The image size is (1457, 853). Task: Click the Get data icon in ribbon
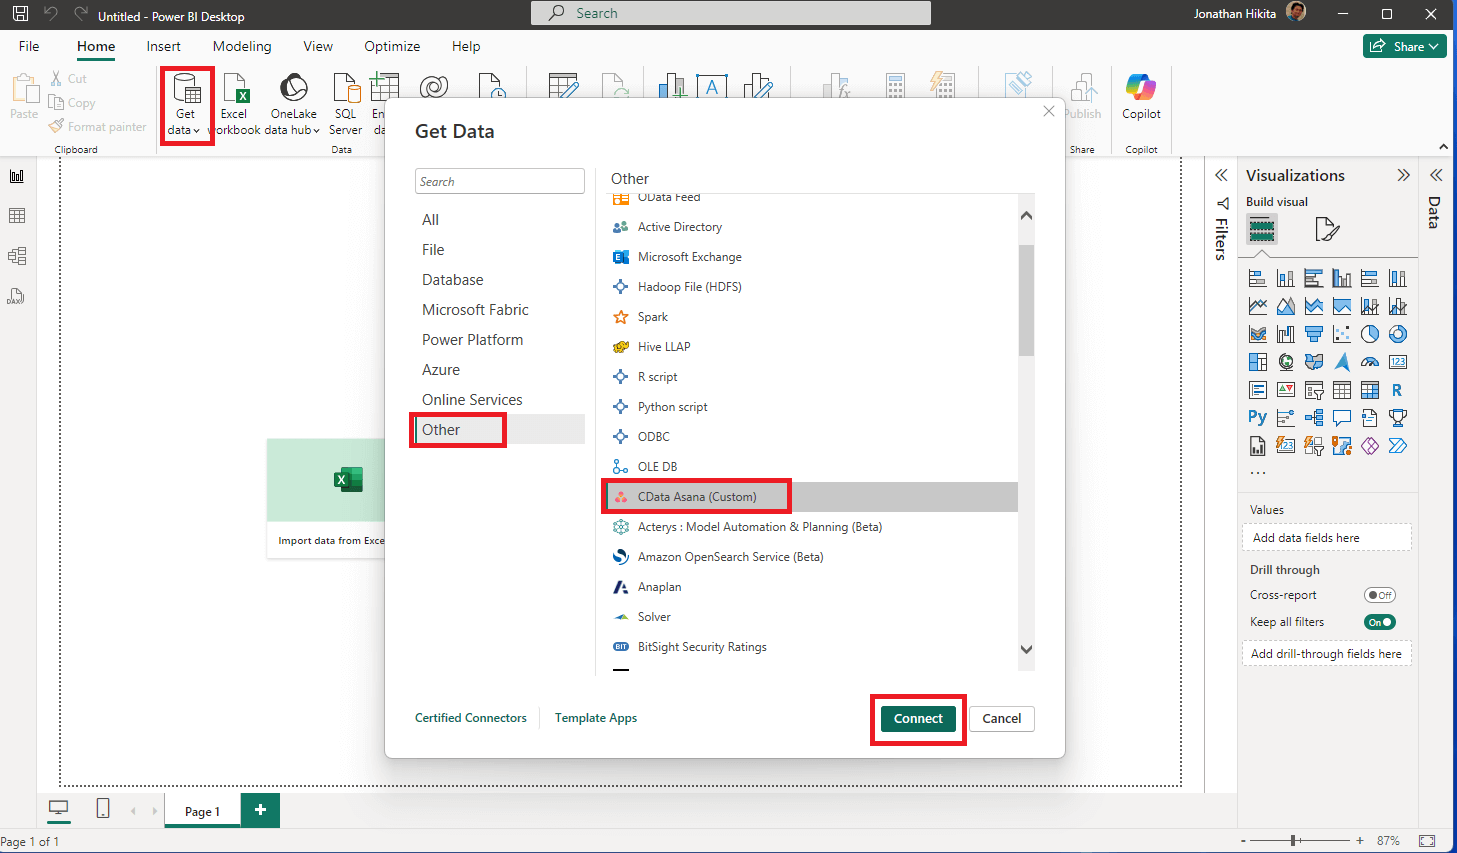tap(186, 91)
